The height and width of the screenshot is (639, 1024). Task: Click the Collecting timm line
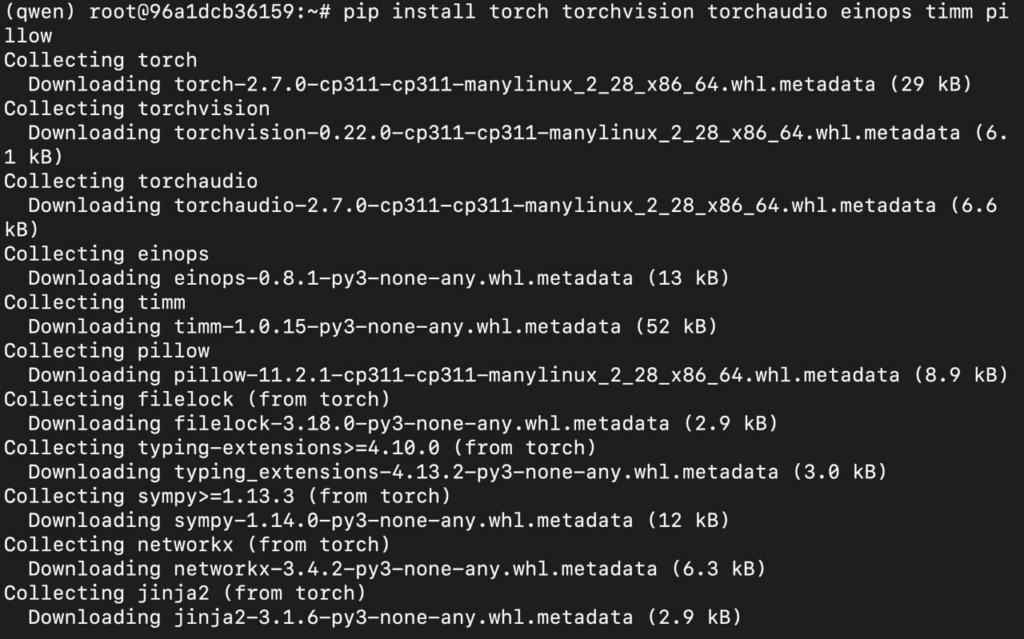[95, 302]
